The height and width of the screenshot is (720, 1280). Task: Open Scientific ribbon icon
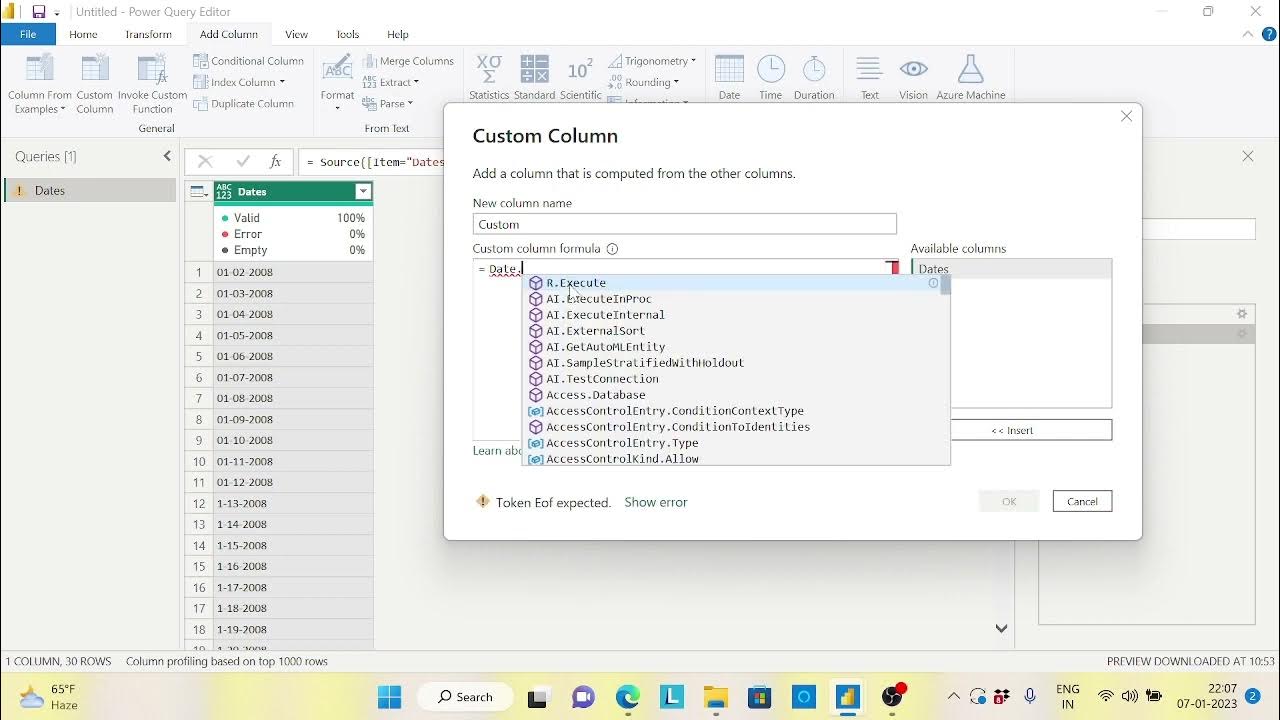pyautogui.click(x=580, y=70)
